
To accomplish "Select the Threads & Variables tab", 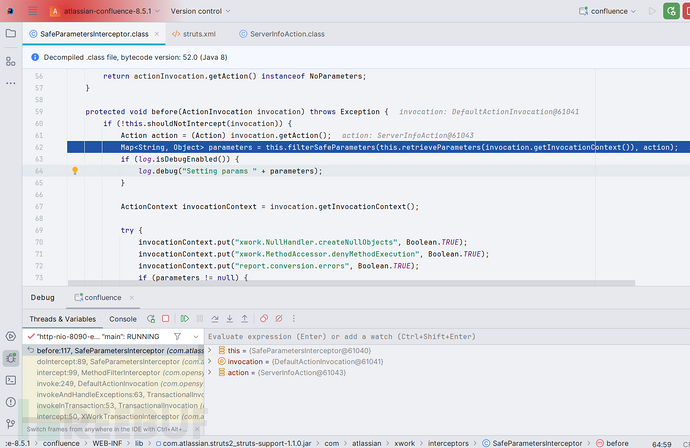I will click(x=62, y=319).
